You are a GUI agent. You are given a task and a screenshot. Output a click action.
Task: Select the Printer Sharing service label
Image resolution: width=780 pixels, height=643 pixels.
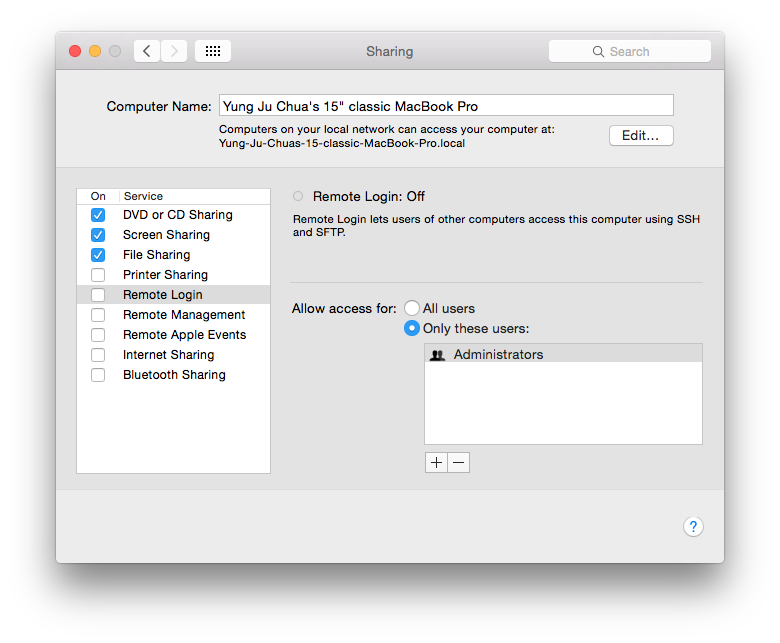[x=166, y=275]
